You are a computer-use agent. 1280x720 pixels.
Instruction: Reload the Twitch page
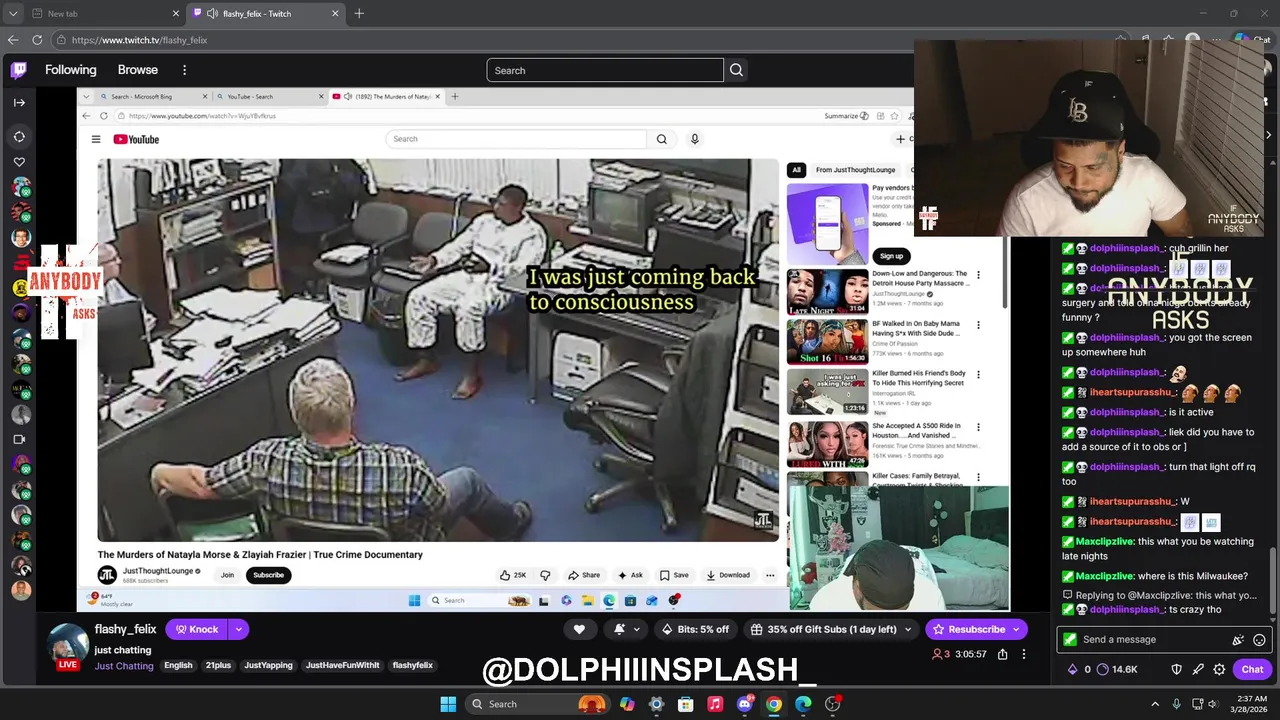coord(37,40)
